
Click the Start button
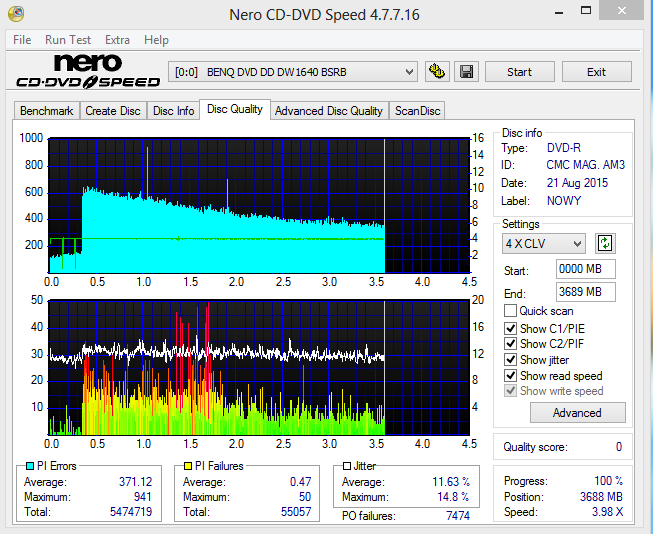(519, 72)
